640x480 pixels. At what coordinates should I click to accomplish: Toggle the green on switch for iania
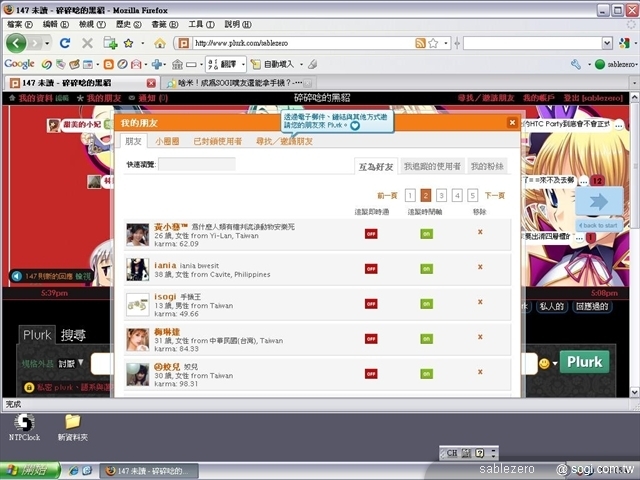tap(426, 268)
